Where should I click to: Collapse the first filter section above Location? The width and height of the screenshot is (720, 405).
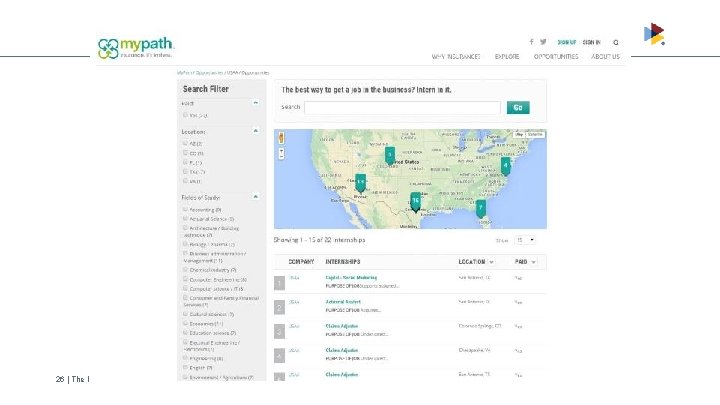click(x=256, y=102)
